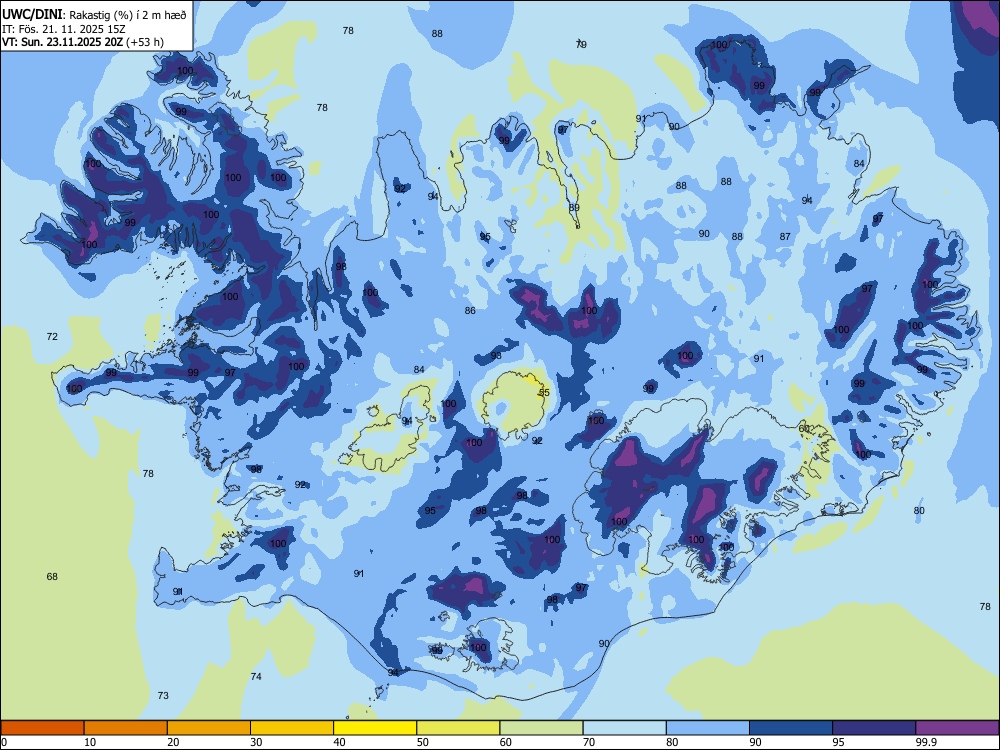
Task: Click the amber 20–30 legend swatch
Action: point(209,728)
